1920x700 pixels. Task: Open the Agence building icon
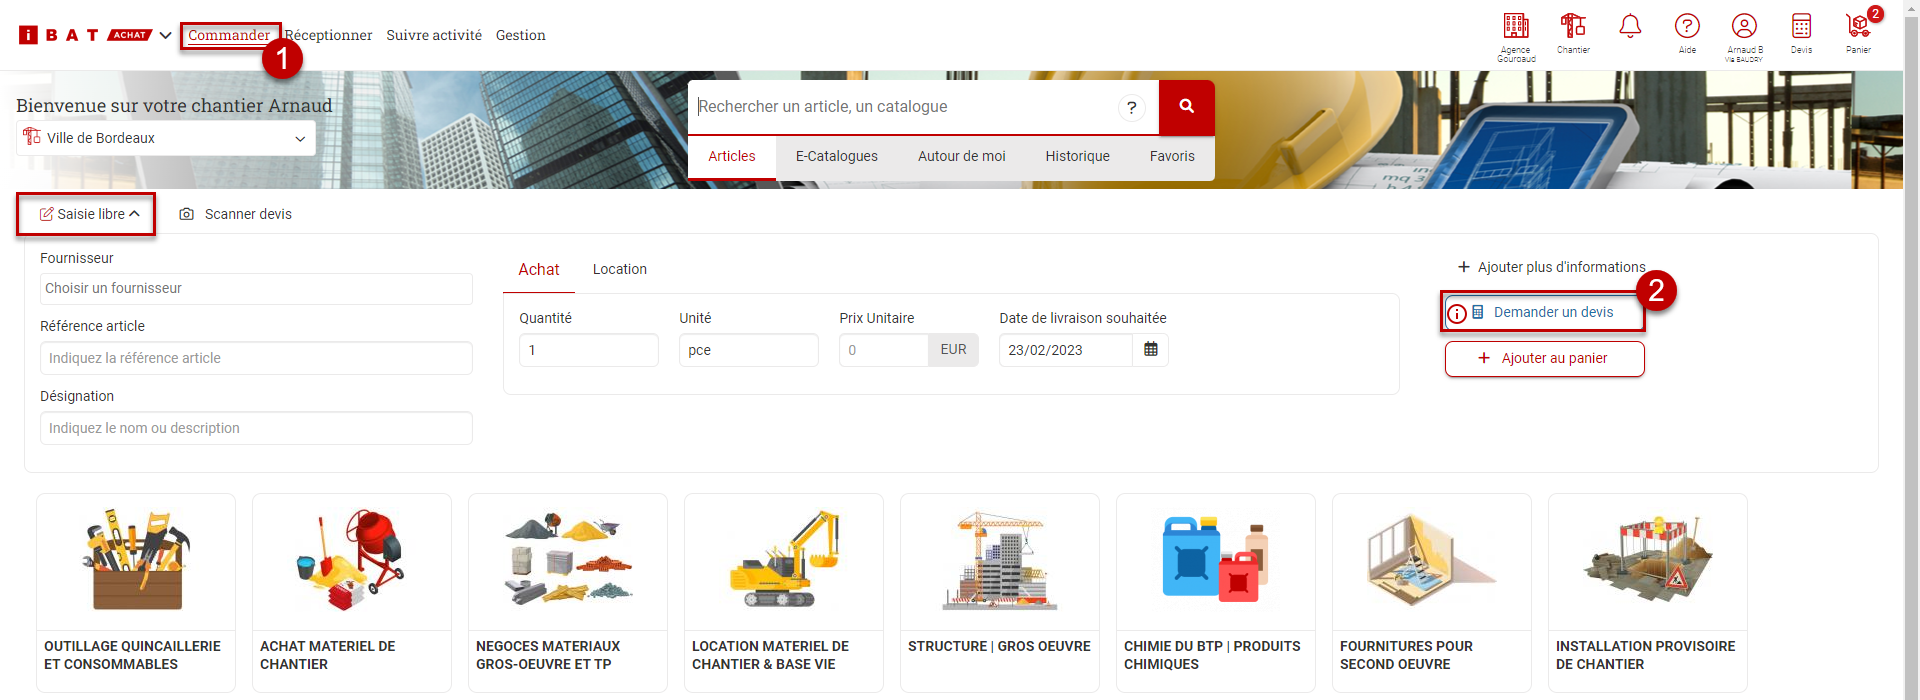1516,27
